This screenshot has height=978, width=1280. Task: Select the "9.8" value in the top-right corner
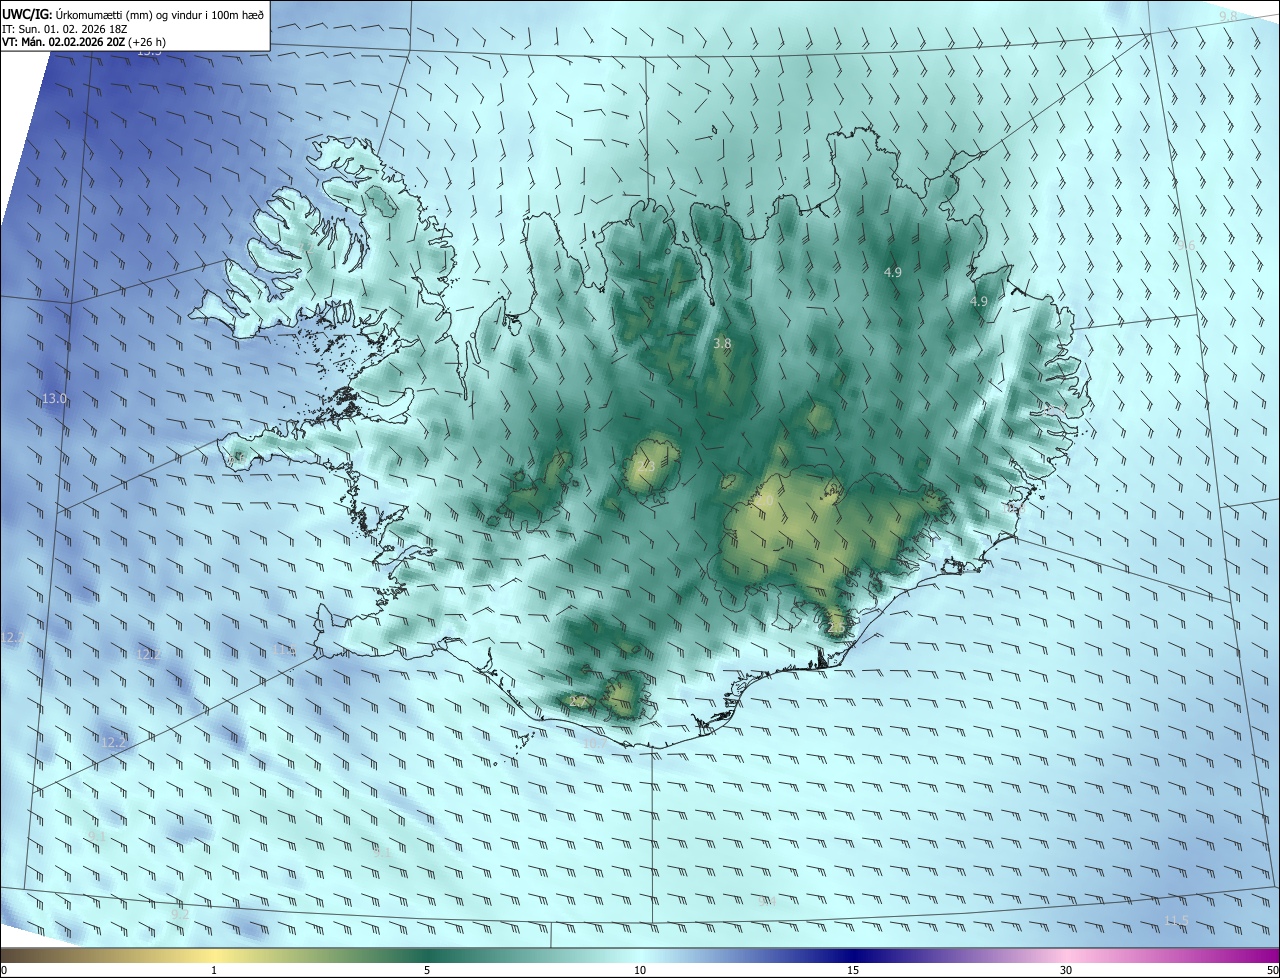(x=1229, y=16)
